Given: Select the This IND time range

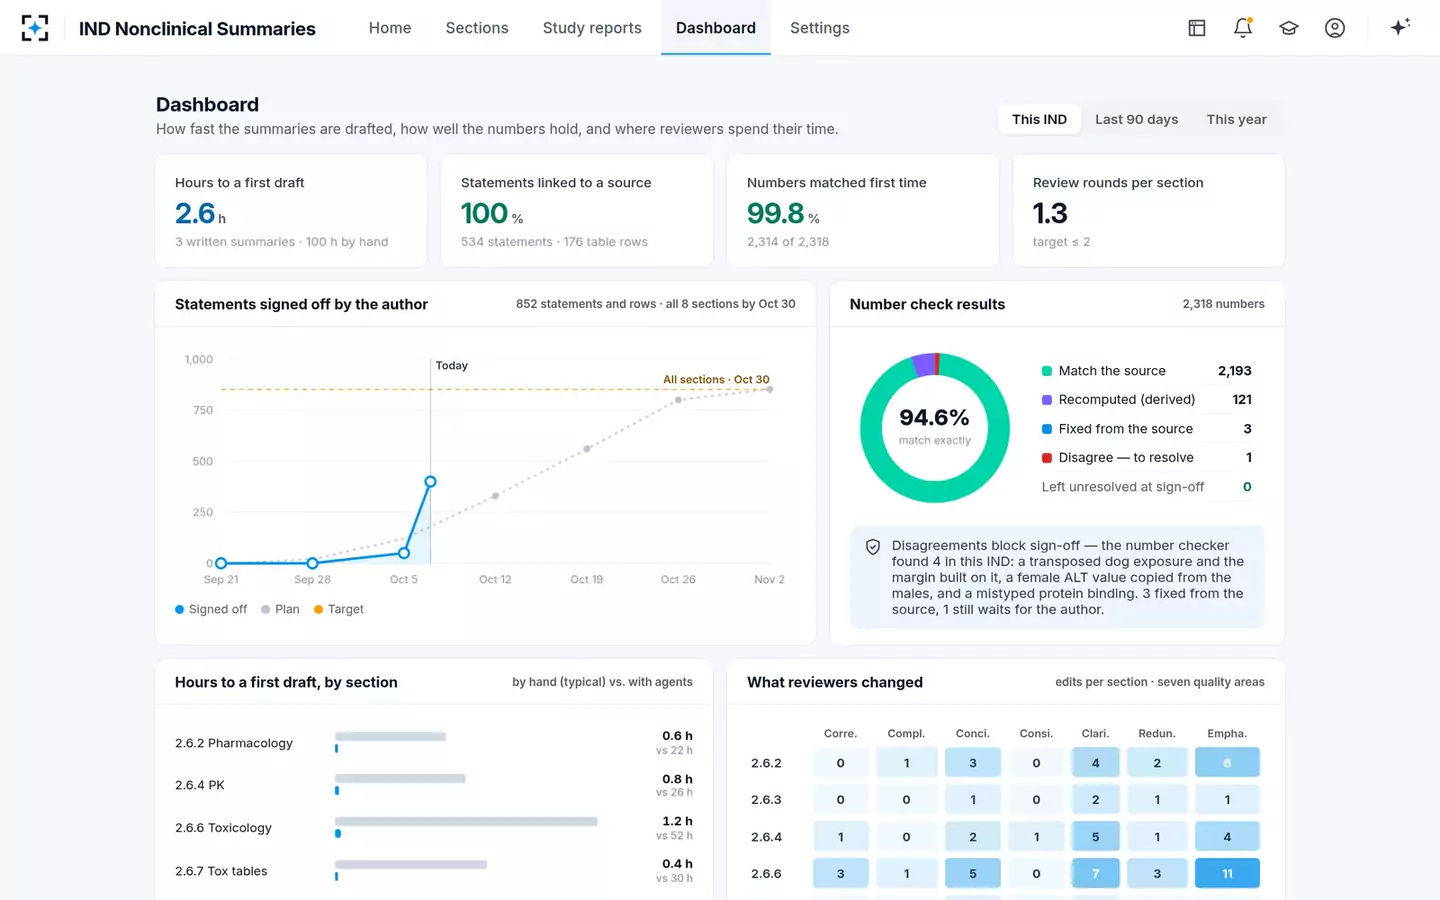Looking at the screenshot, I should pos(1039,119).
